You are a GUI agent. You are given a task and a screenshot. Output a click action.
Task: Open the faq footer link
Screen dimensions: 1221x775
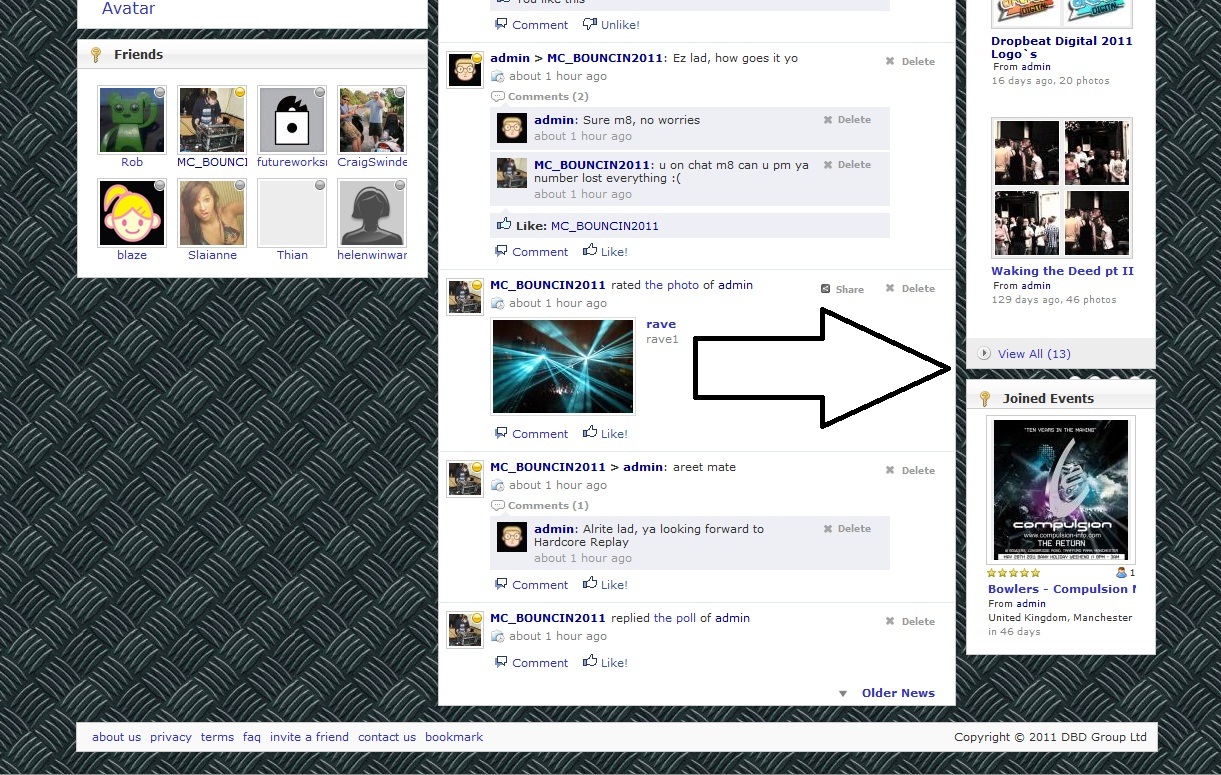click(251, 737)
